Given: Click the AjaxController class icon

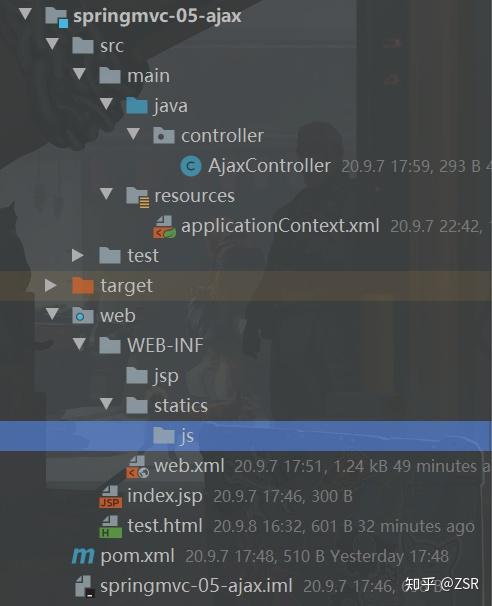Looking at the screenshot, I should pos(191,166).
